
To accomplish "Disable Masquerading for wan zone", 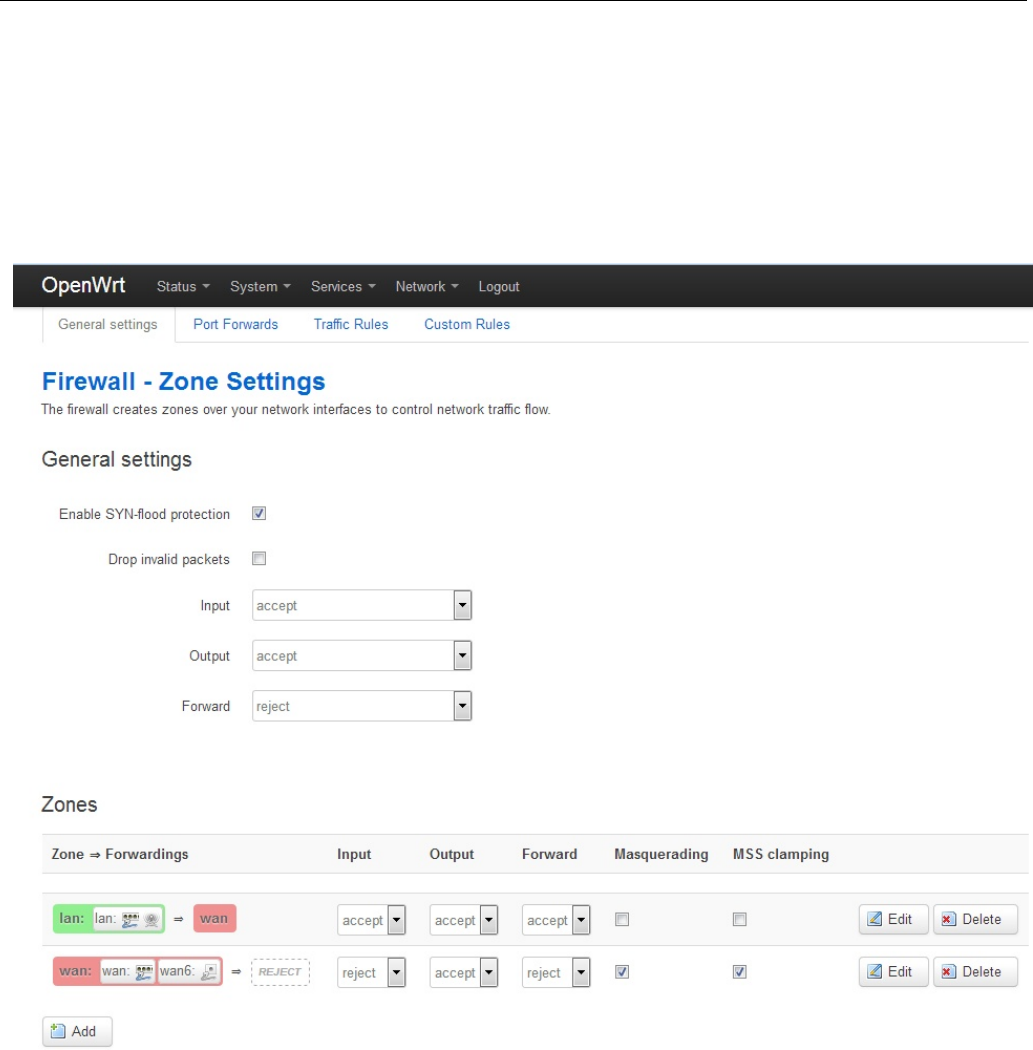I will pyautogui.click(x=622, y=971).
